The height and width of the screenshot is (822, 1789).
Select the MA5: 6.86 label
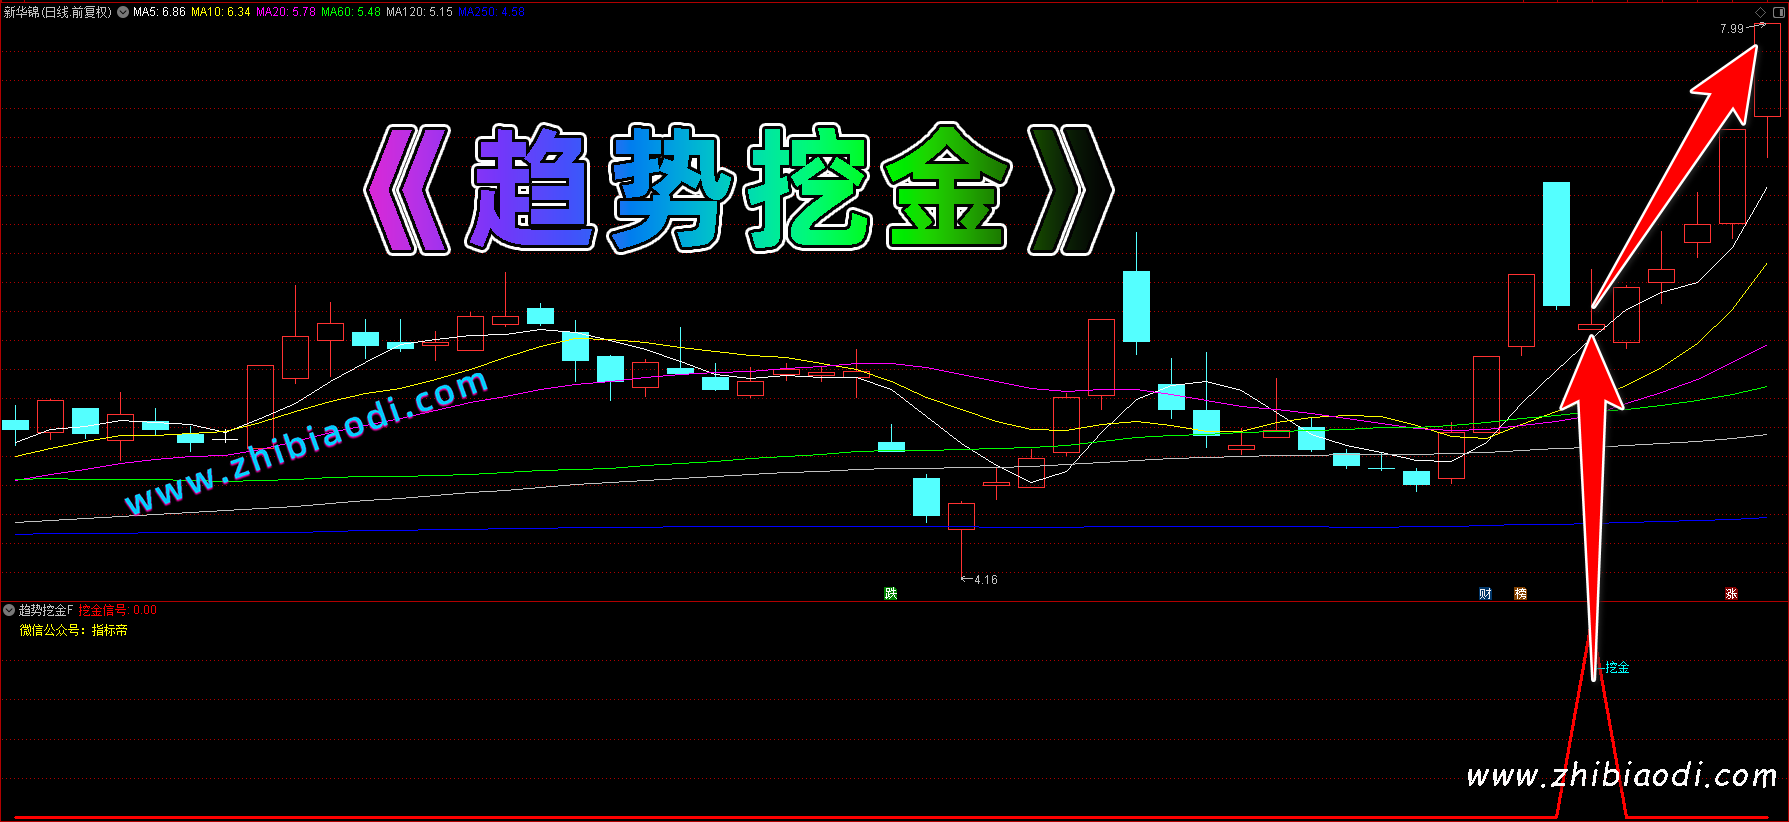point(159,12)
